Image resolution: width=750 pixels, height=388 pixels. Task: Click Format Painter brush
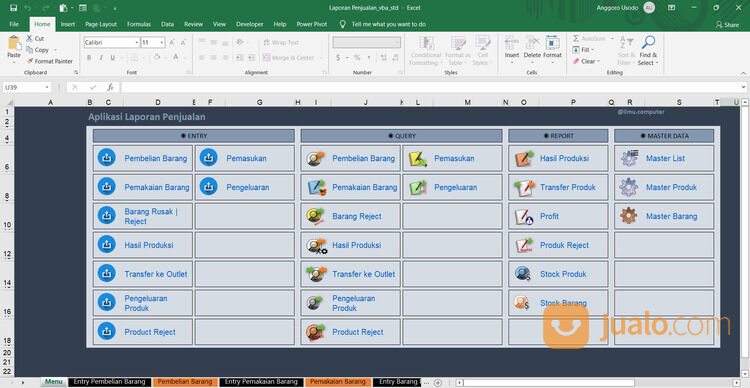coord(50,61)
